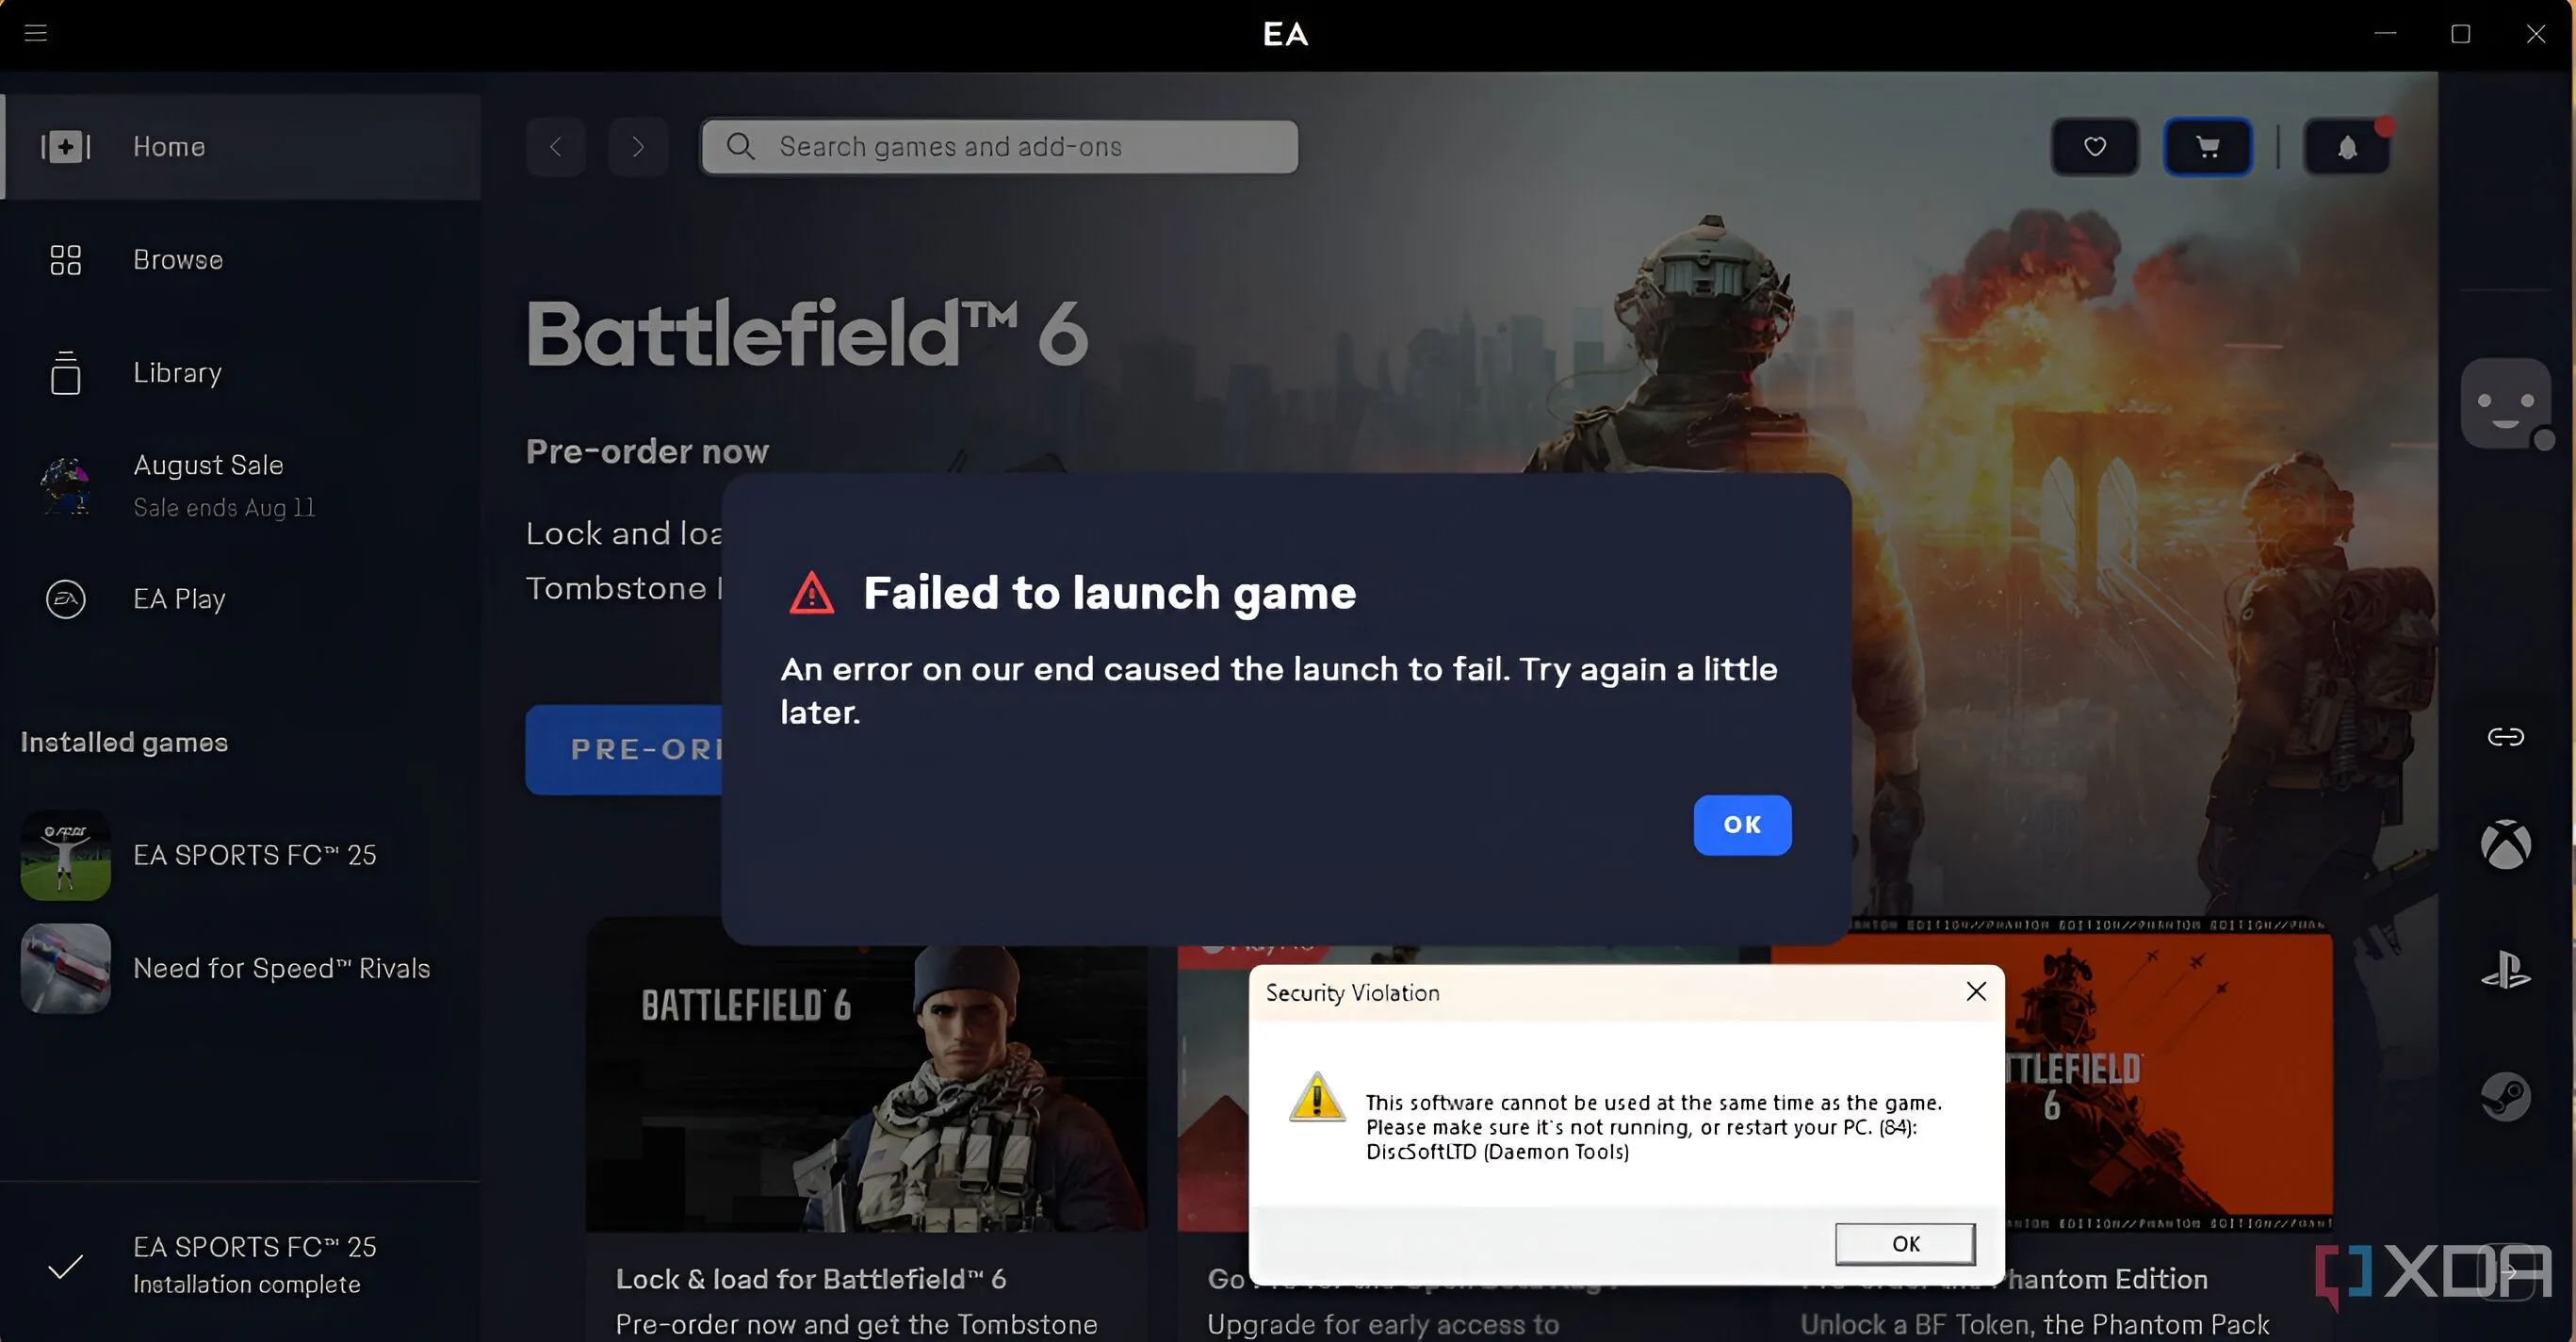Click the Xbox icon
This screenshot has height=1342, width=2576.
click(x=2505, y=845)
